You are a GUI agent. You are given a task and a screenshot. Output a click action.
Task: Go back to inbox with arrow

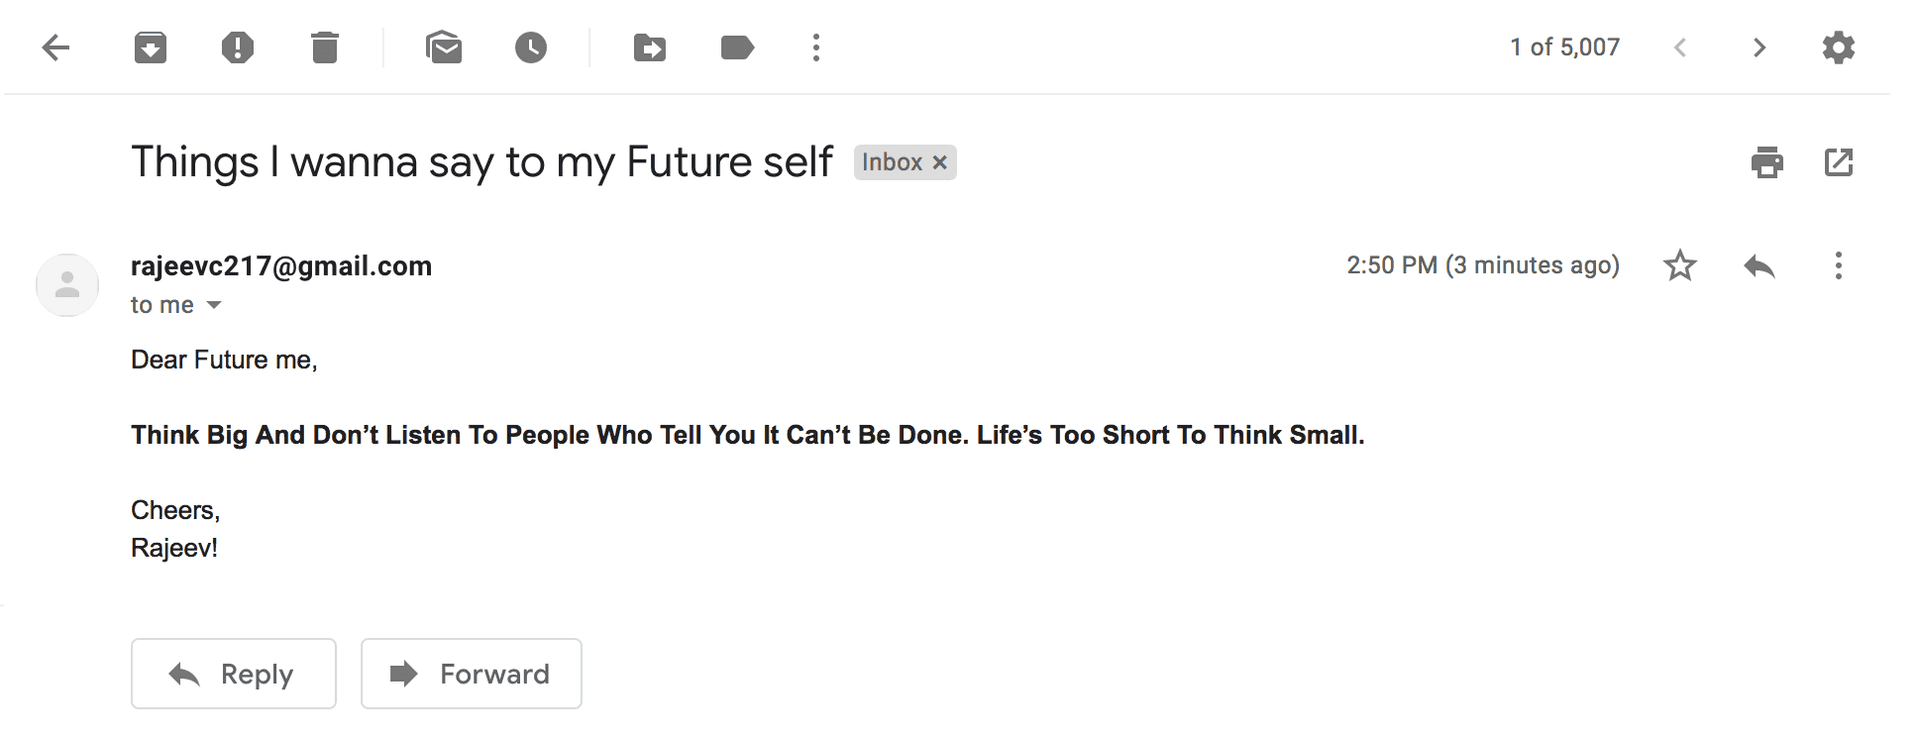pyautogui.click(x=56, y=47)
